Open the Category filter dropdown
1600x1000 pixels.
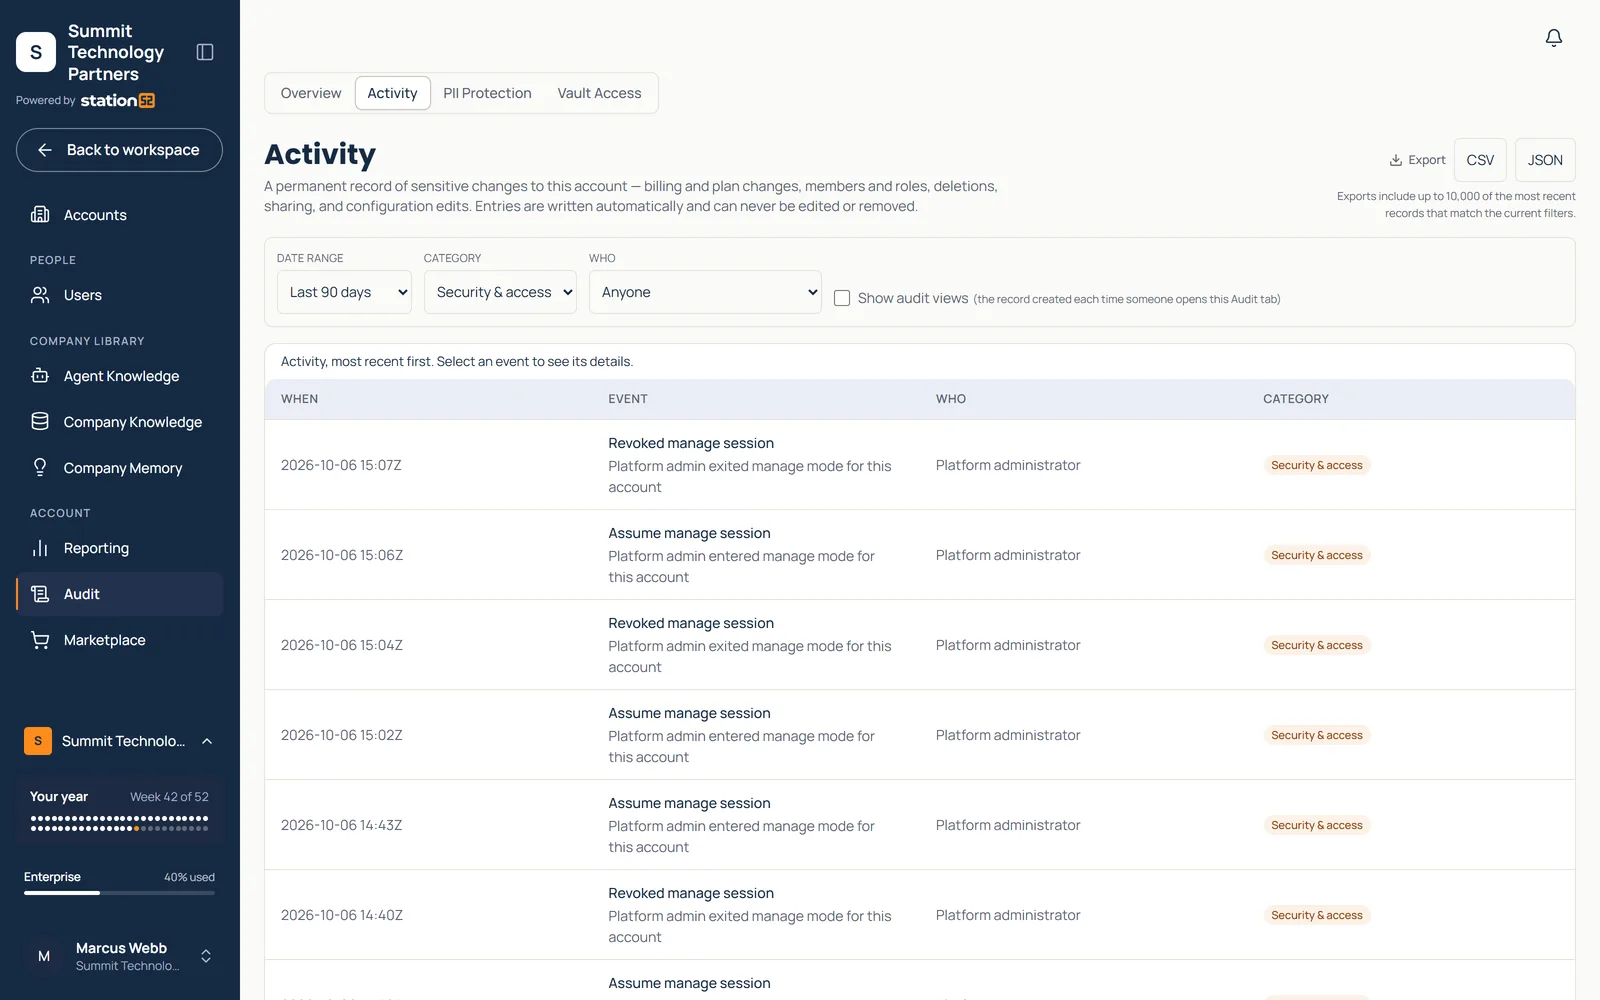(500, 292)
